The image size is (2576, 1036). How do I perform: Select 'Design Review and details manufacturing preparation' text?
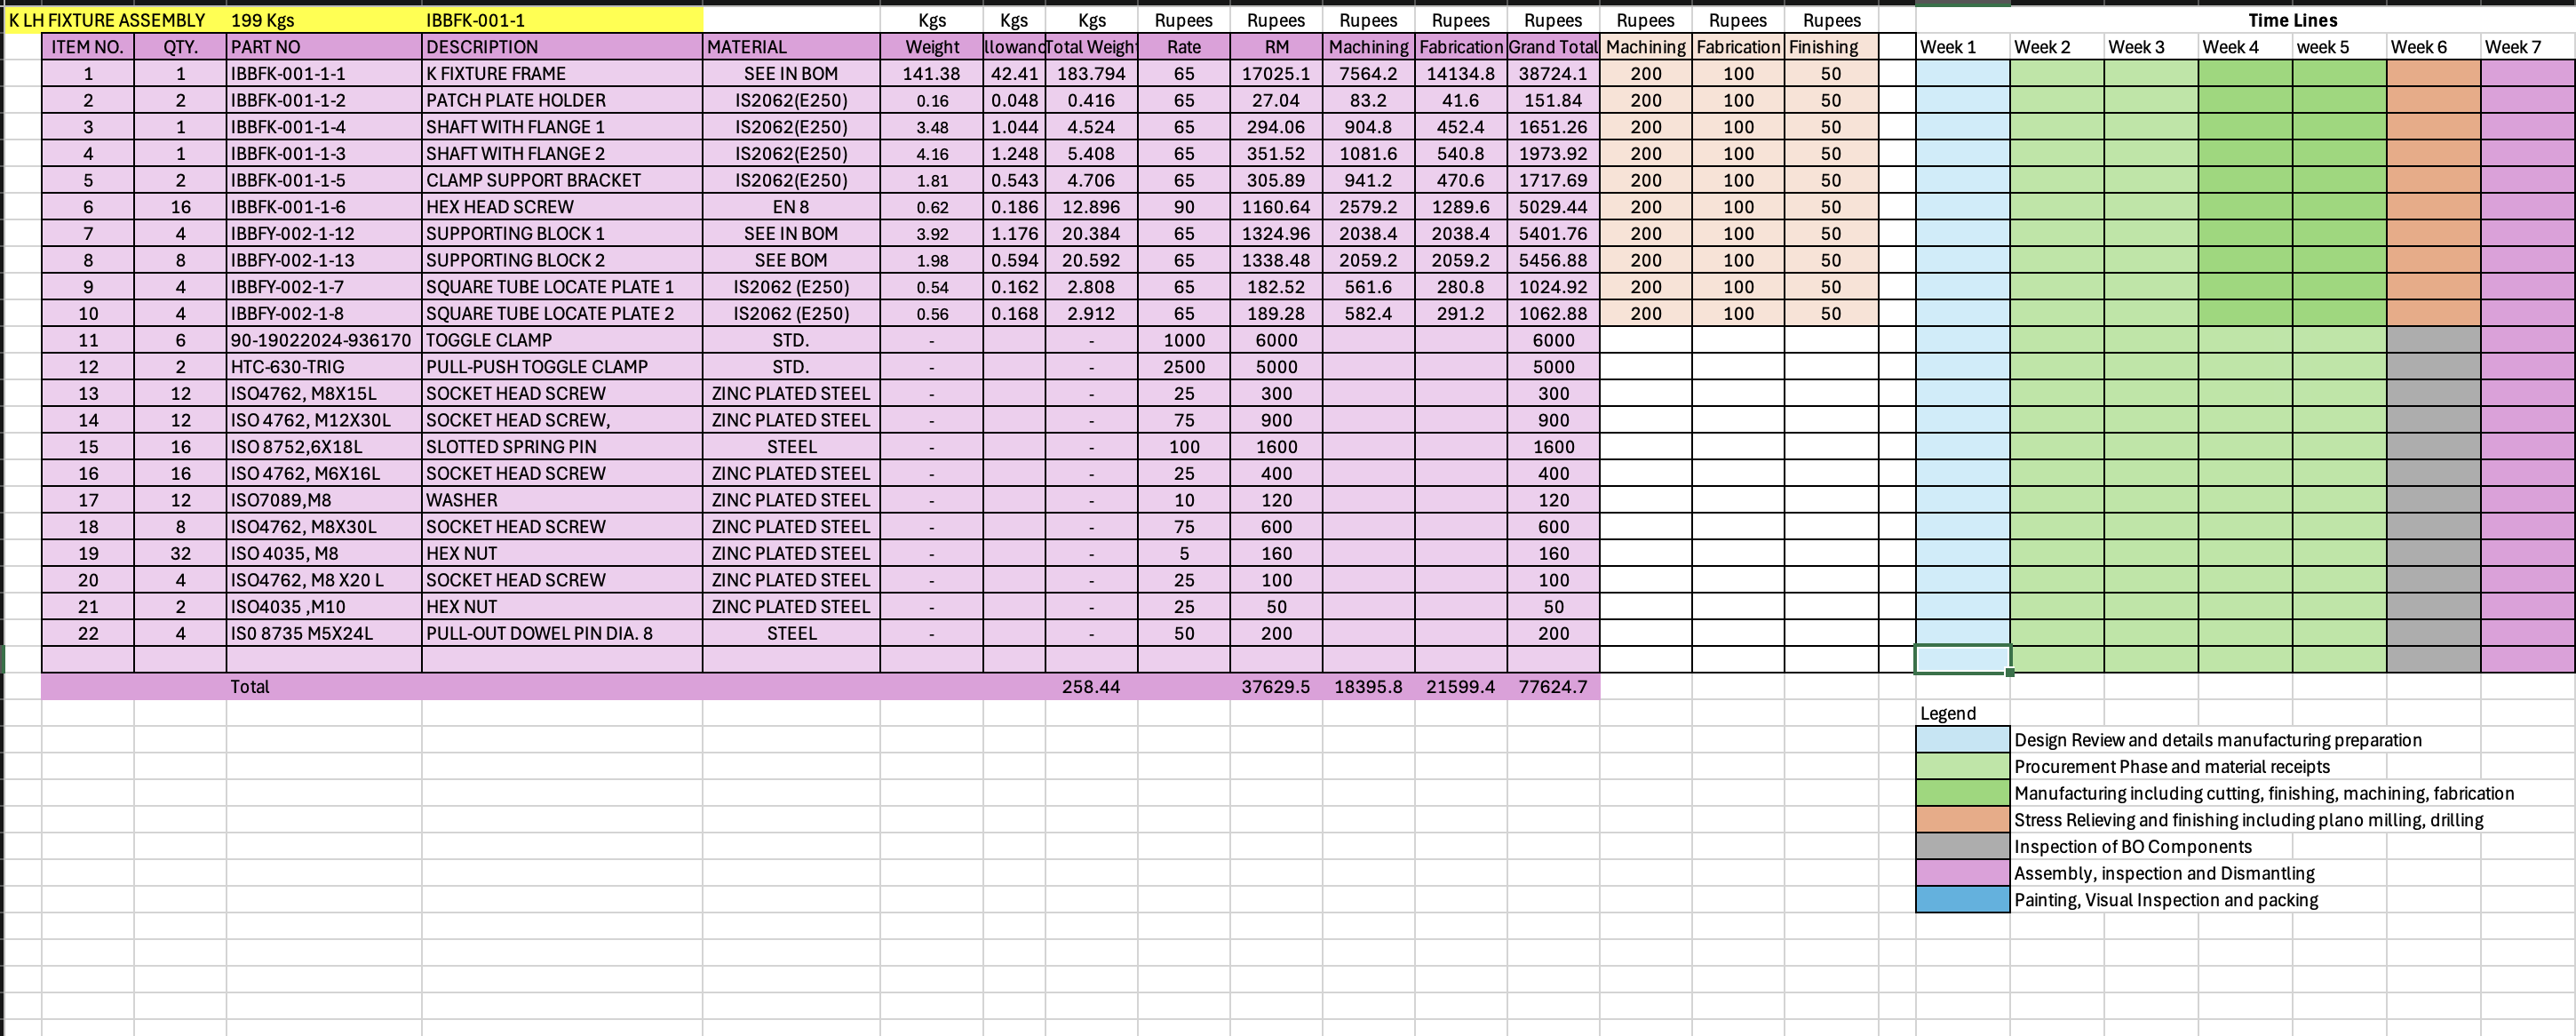(x=2218, y=740)
